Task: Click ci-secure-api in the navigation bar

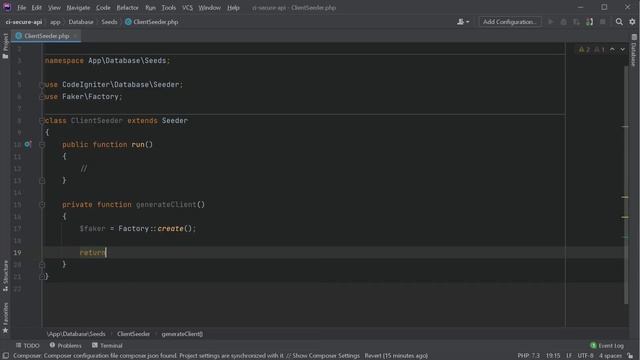Action: [24, 22]
